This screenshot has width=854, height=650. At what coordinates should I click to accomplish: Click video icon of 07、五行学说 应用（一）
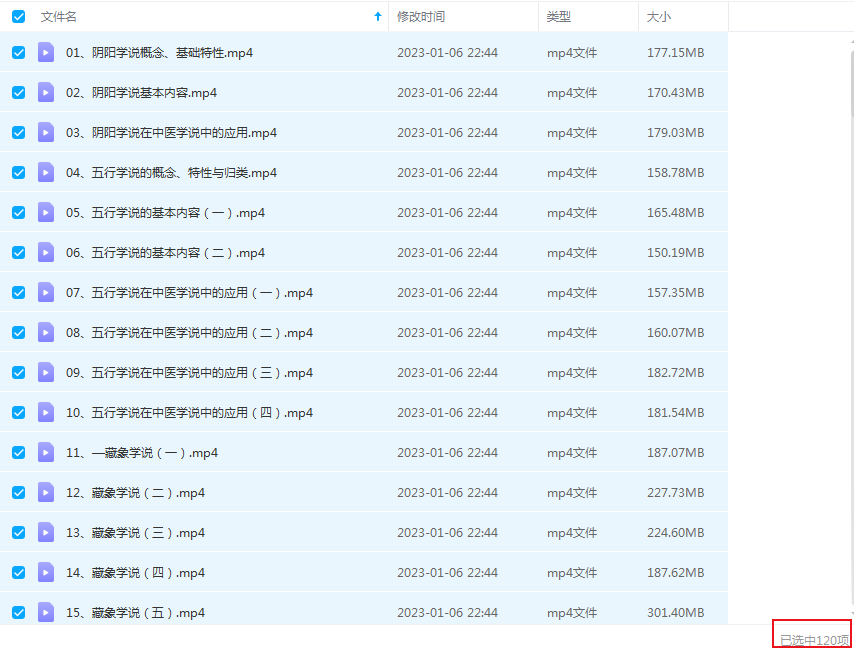coord(46,293)
